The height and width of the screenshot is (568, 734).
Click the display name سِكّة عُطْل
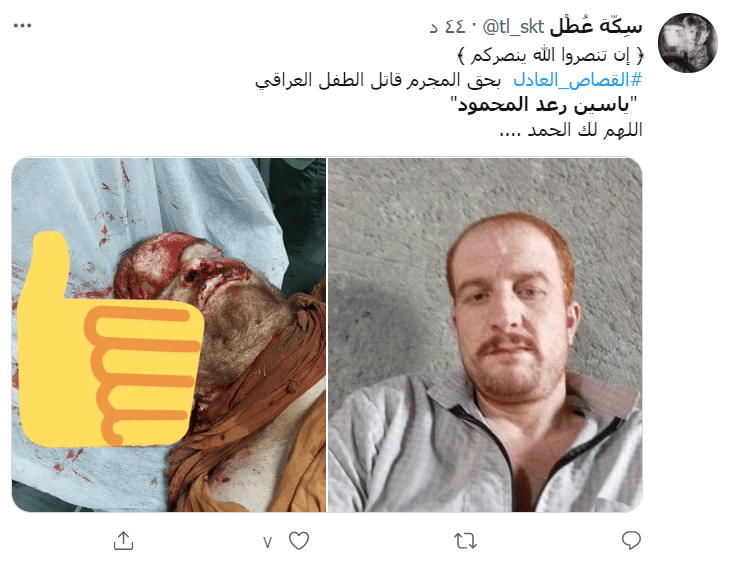[x=595, y=26]
